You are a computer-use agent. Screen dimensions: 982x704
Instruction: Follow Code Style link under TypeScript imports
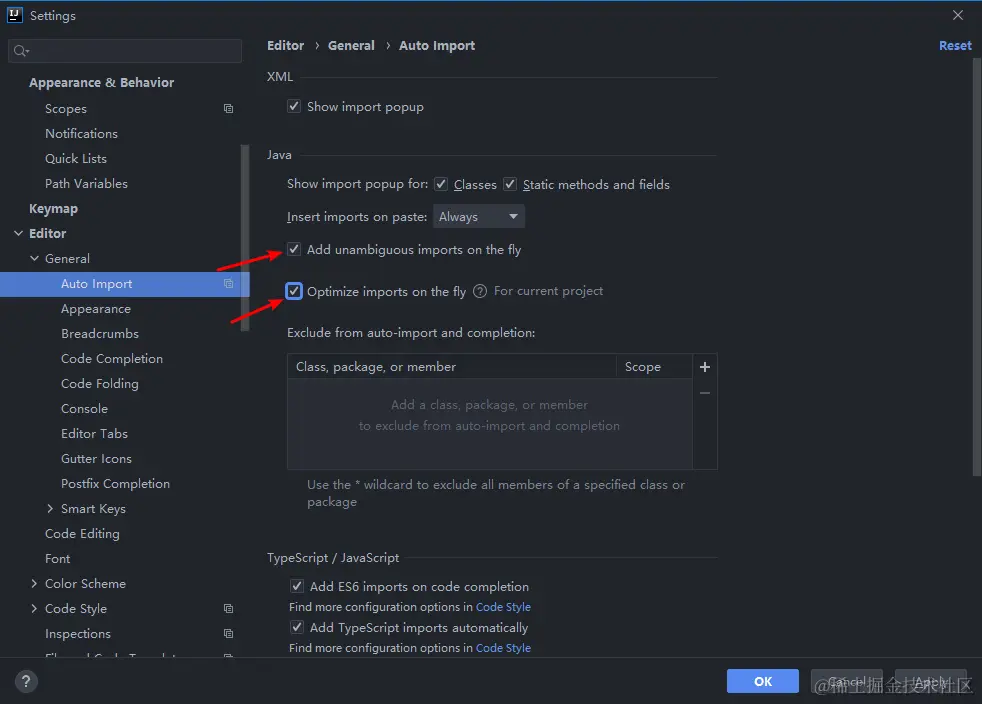click(503, 648)
